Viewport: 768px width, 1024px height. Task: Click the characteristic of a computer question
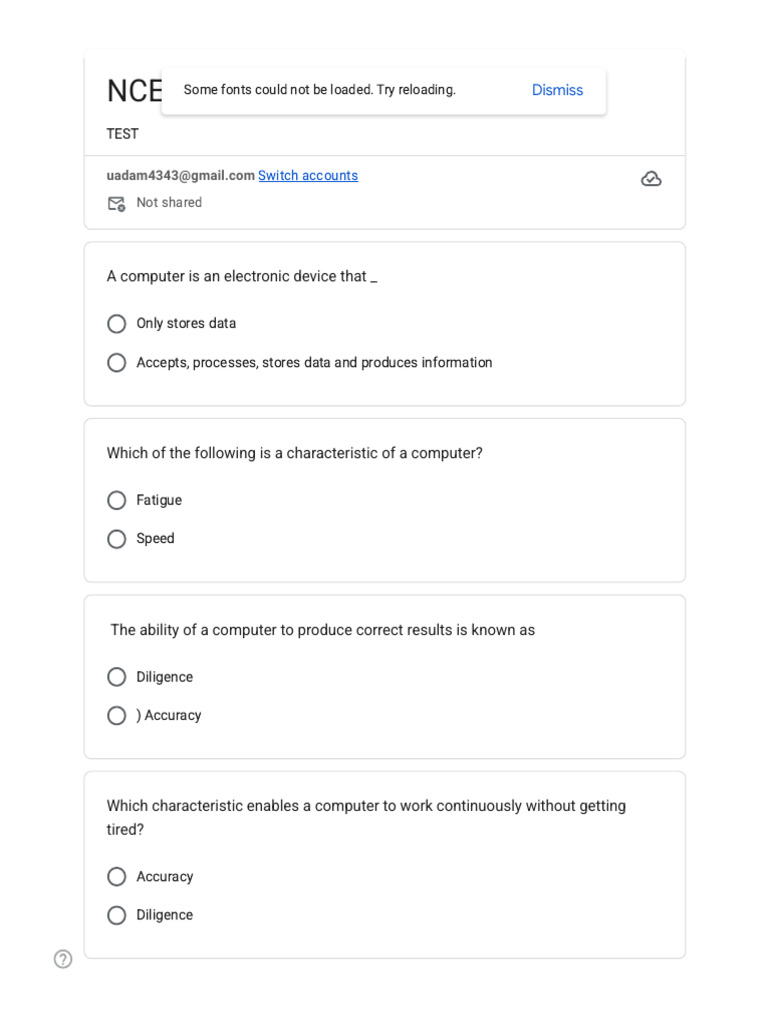pos(295,453)
